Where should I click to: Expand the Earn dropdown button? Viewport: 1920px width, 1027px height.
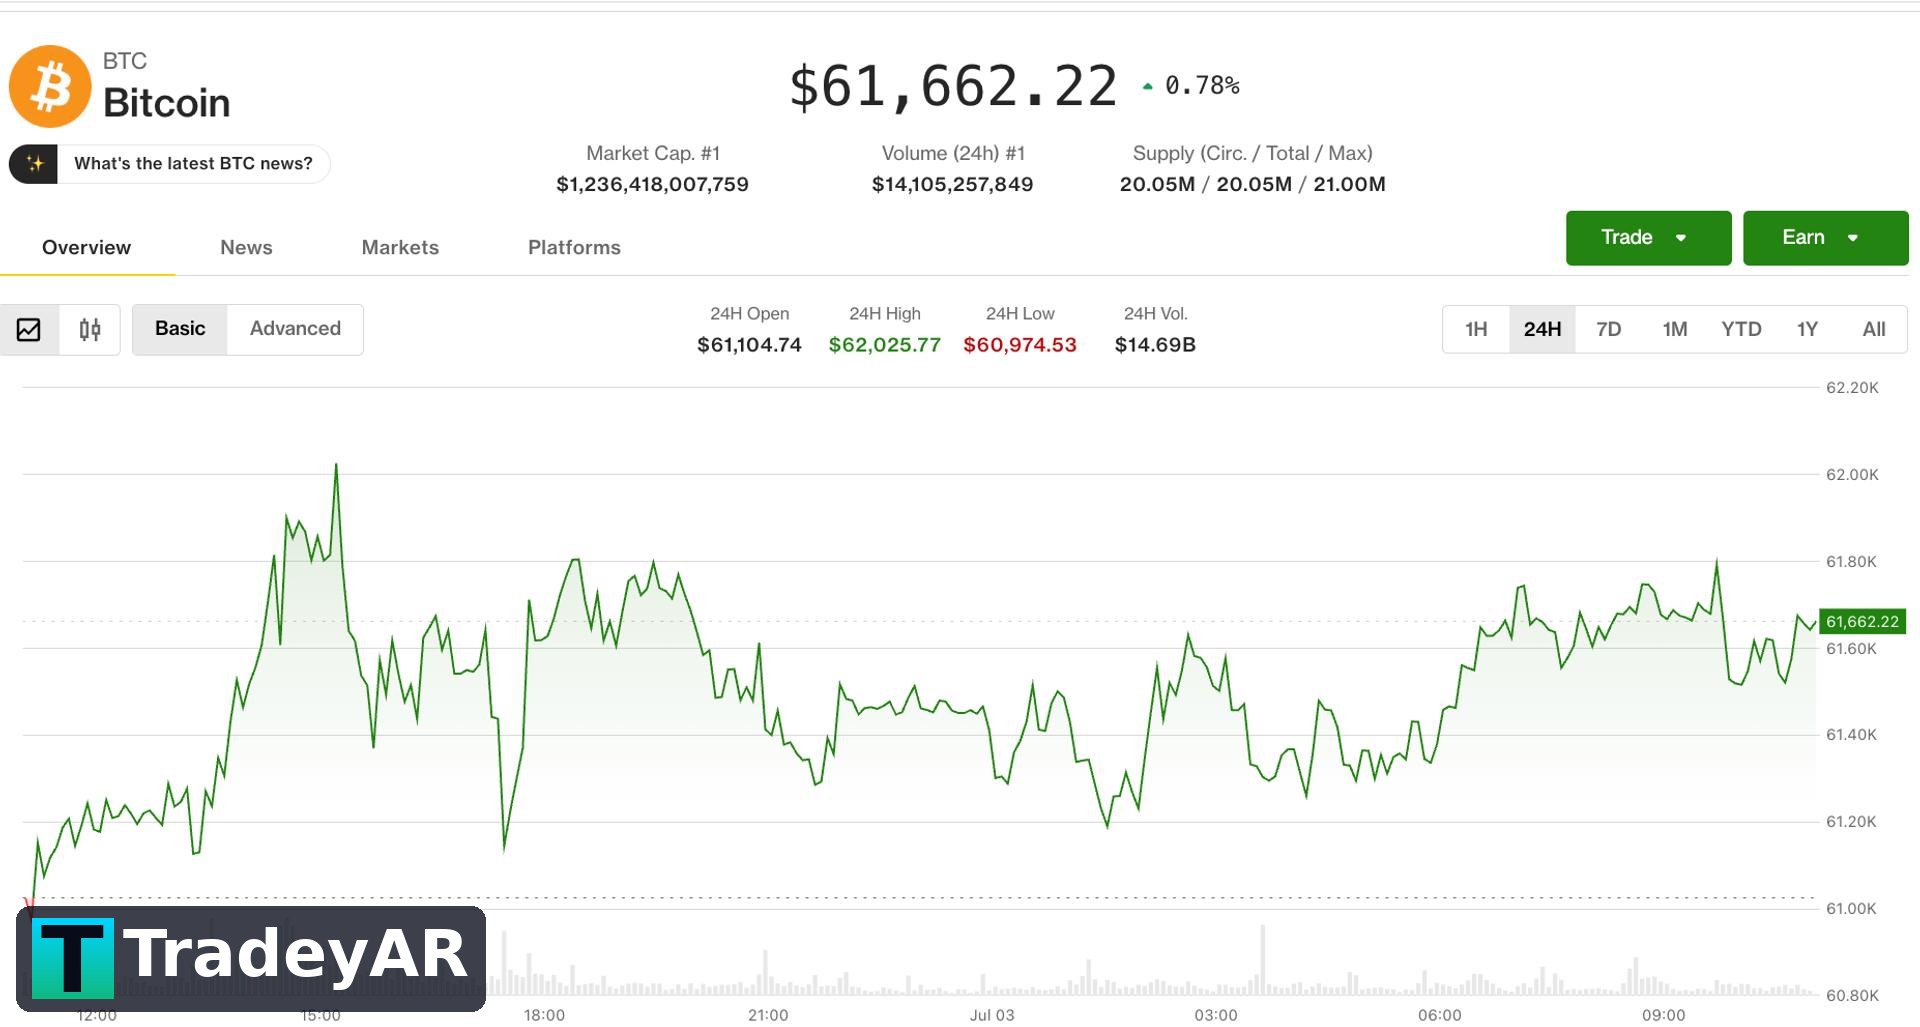tap(1825, 238)
